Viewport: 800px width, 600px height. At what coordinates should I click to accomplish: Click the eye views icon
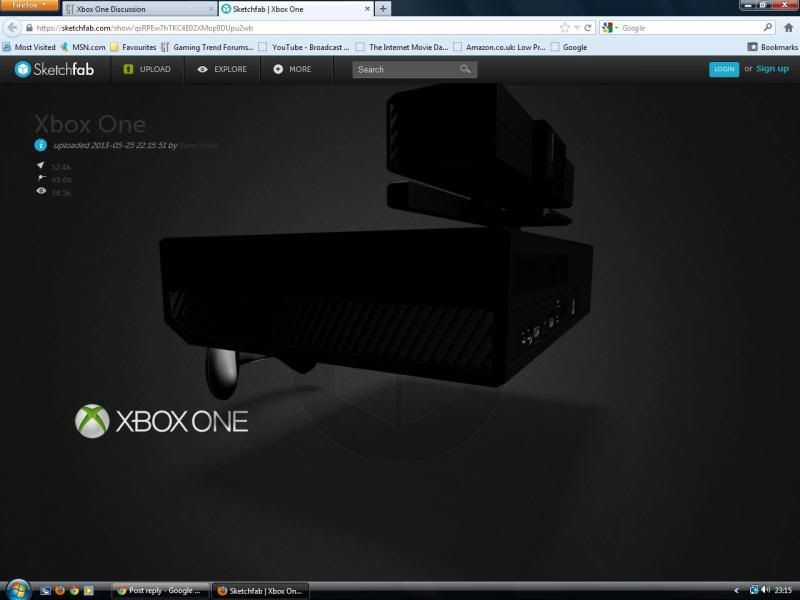pos(41,191)
